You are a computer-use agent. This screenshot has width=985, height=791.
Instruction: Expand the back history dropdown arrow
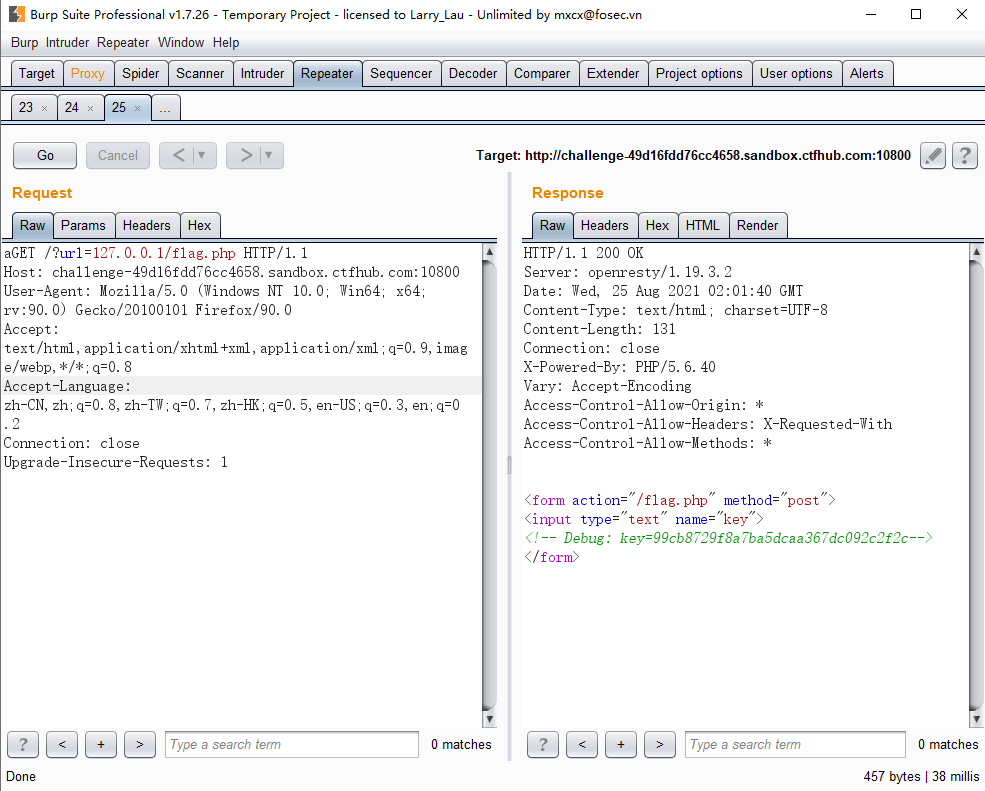click(202, 155)
